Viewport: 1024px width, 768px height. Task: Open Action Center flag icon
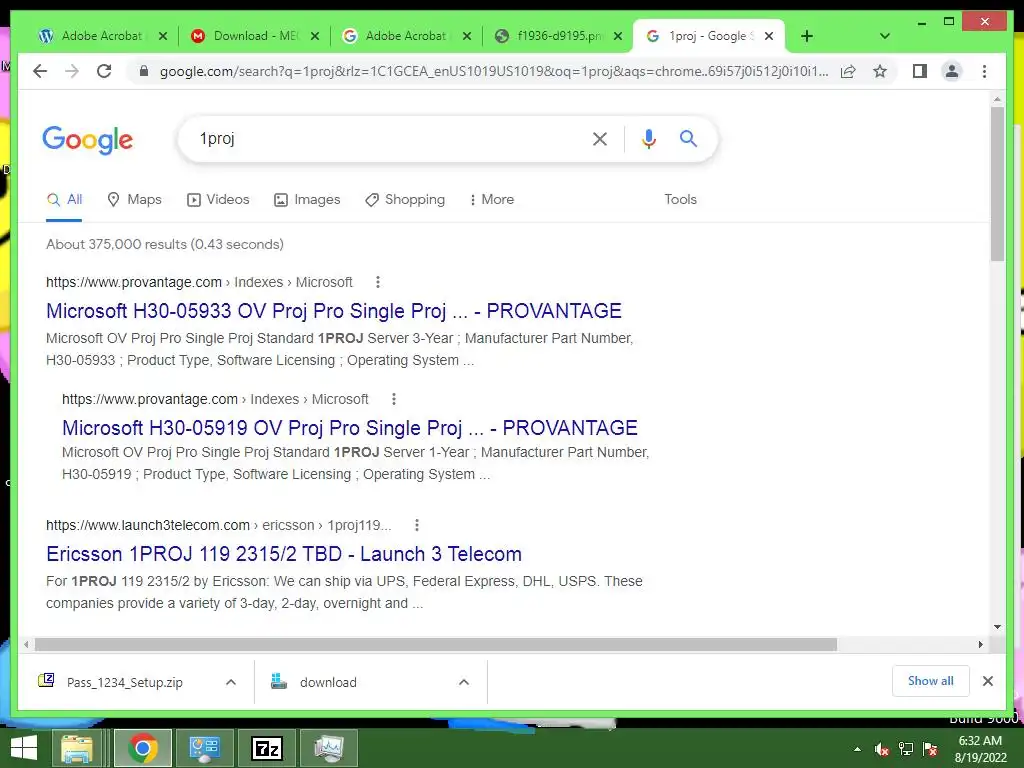pos(930,749)
